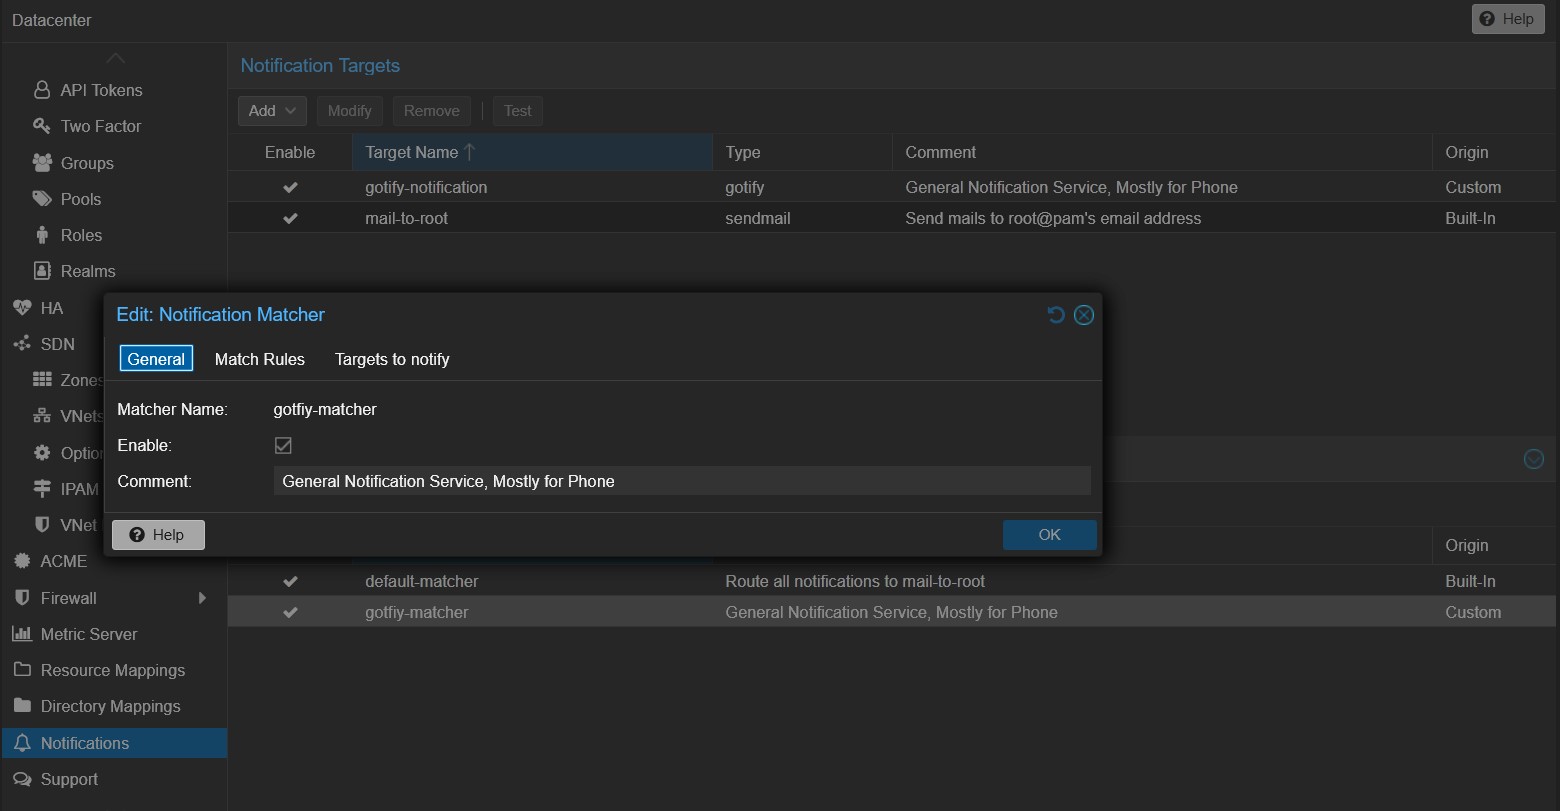Toggle enable checkmark for mail-to-root target
The width and height of the screenshot is (1560, 811).
290,218
